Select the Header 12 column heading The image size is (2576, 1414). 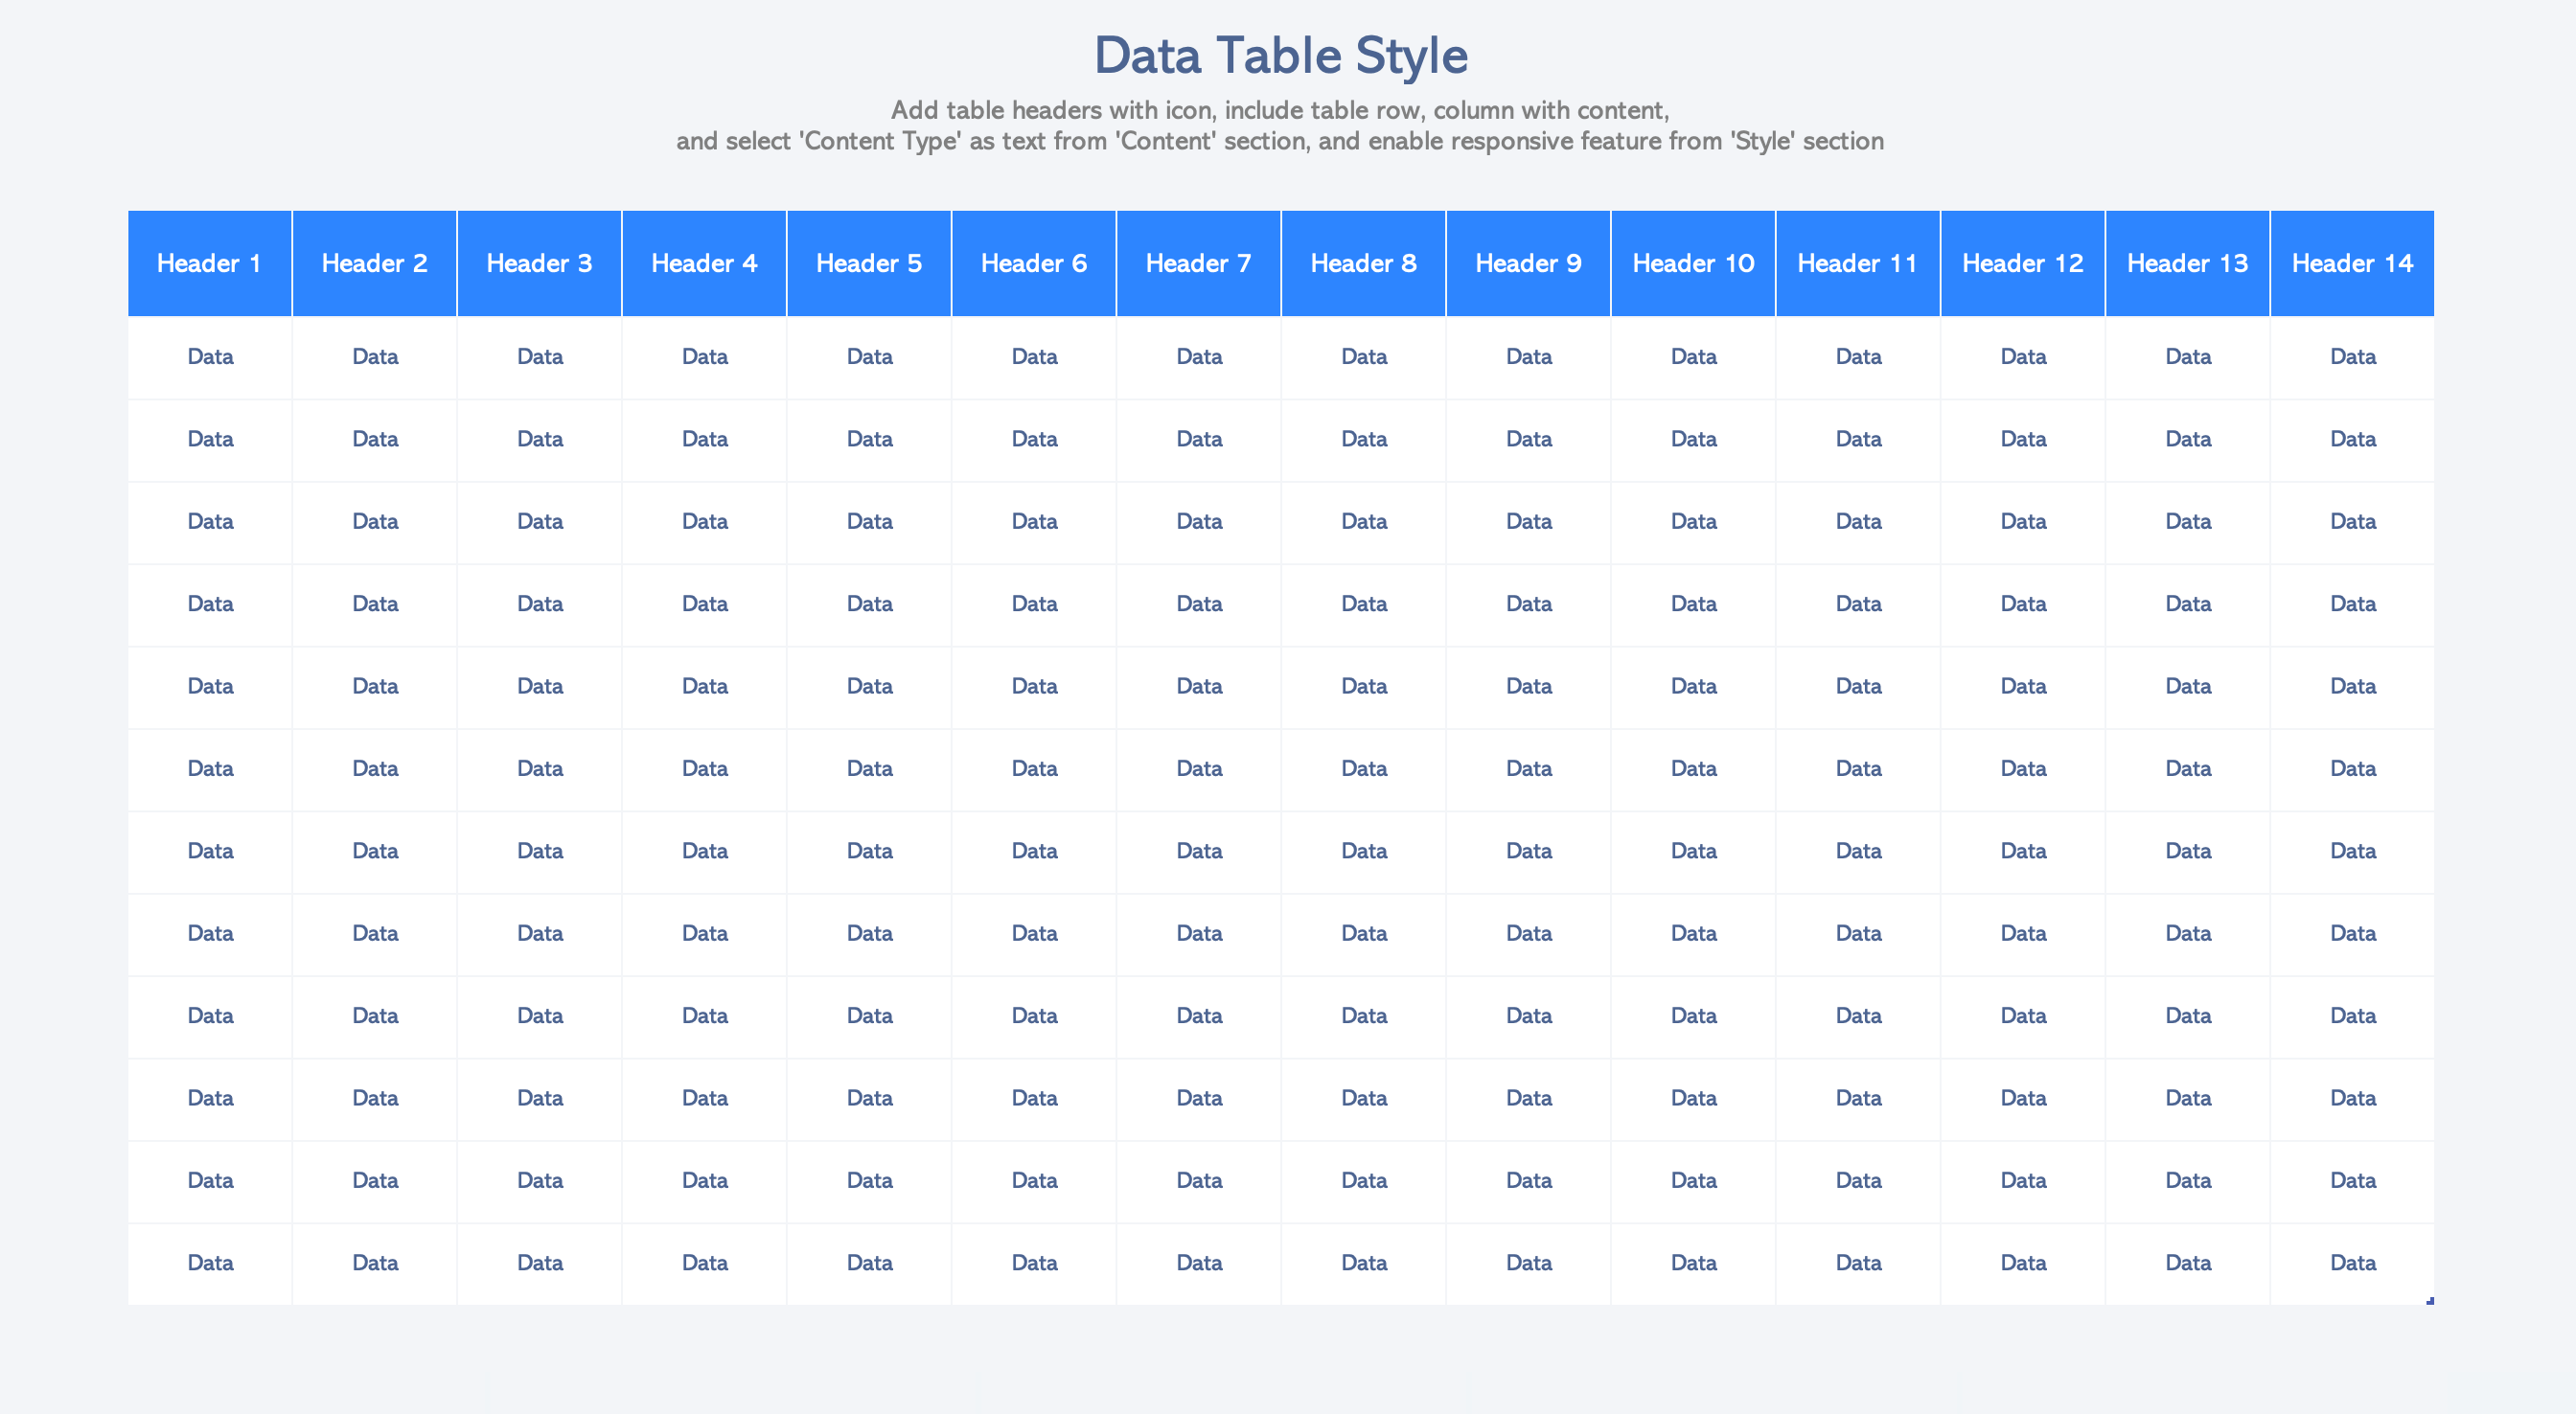[2022, 263]
